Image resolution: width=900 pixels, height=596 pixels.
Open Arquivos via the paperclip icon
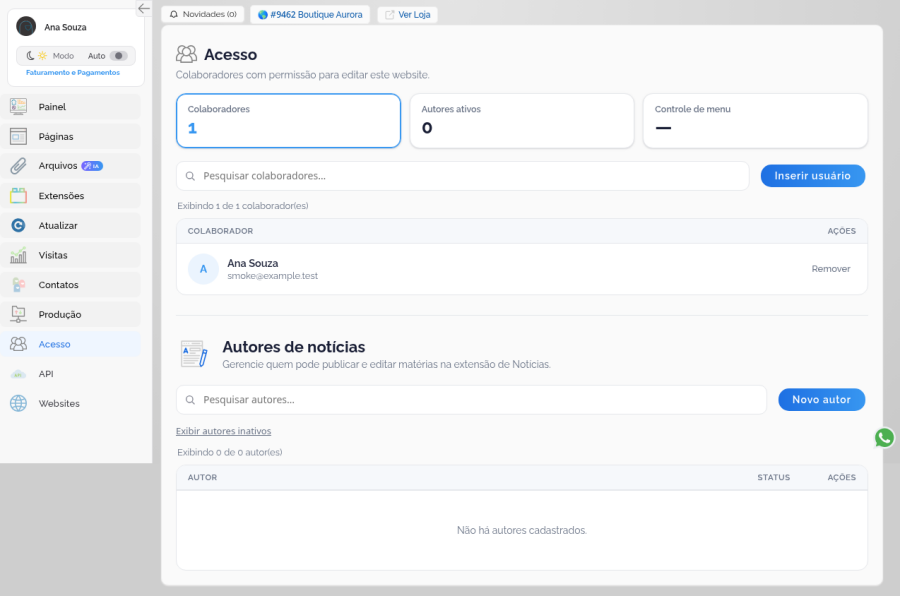coord(18,166)
